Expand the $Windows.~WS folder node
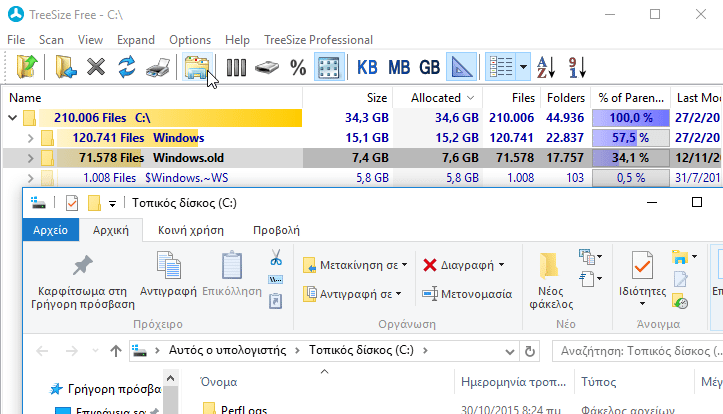The image size is (723, 414). click(x=30, y=178)
